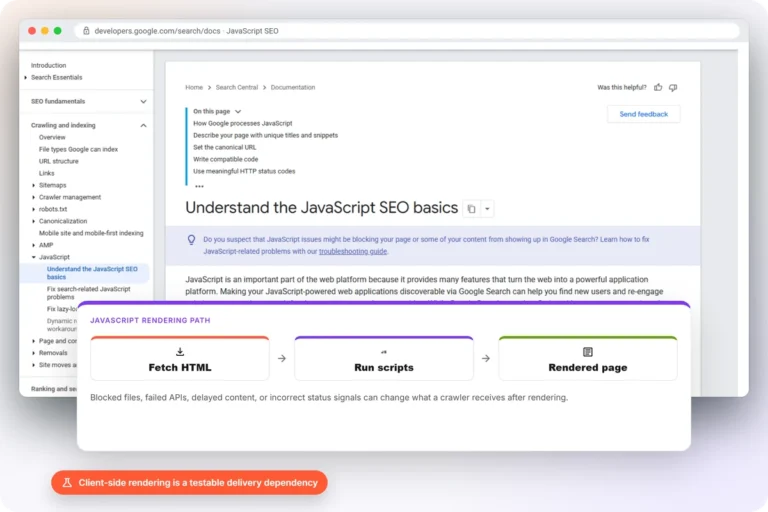Go to Documentation breadcrumb

click(293, 87)
